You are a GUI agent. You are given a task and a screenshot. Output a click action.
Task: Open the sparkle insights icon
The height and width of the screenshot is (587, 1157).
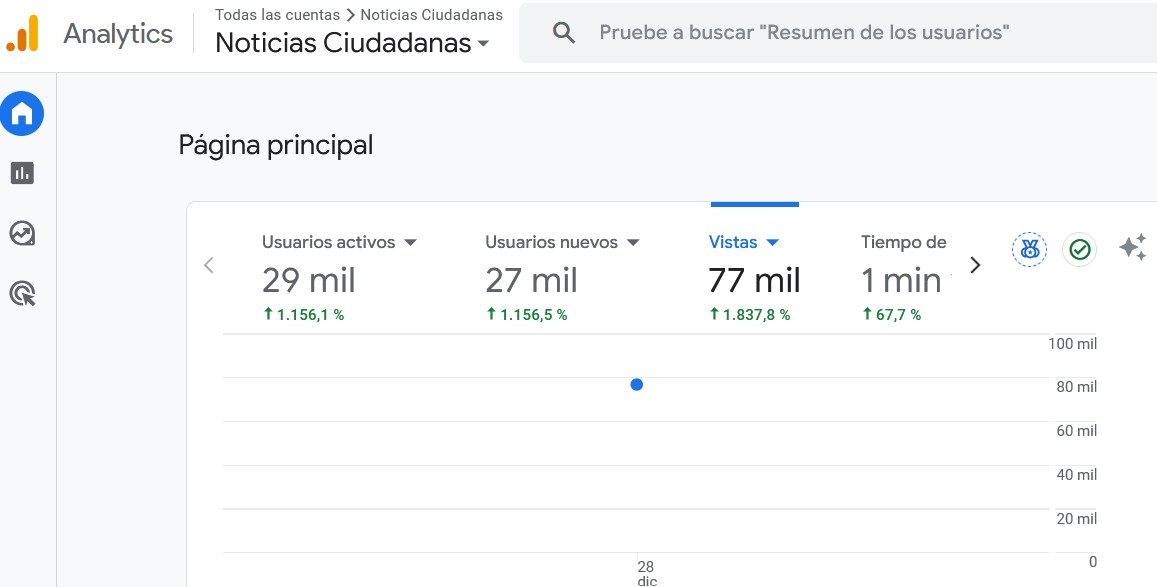point(1132,248)
